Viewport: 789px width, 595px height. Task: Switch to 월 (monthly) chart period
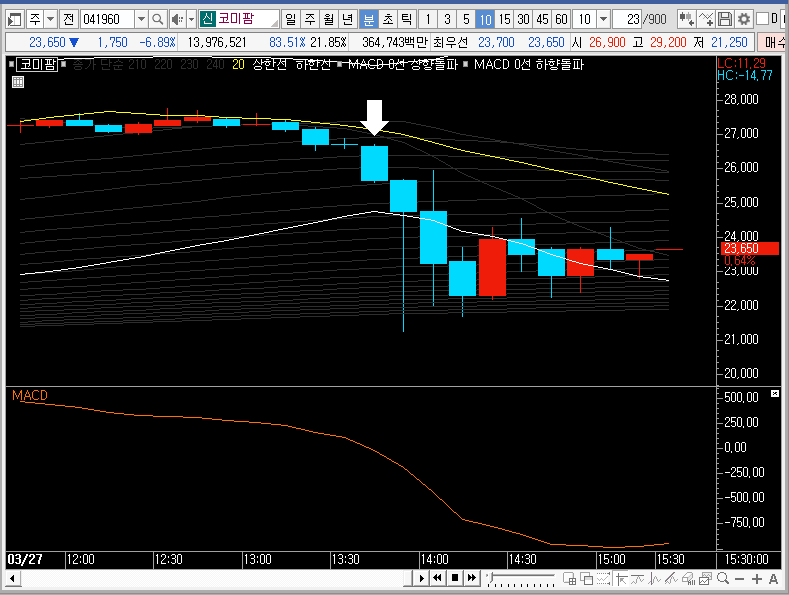pyautogui.click(x=329, y=20)
